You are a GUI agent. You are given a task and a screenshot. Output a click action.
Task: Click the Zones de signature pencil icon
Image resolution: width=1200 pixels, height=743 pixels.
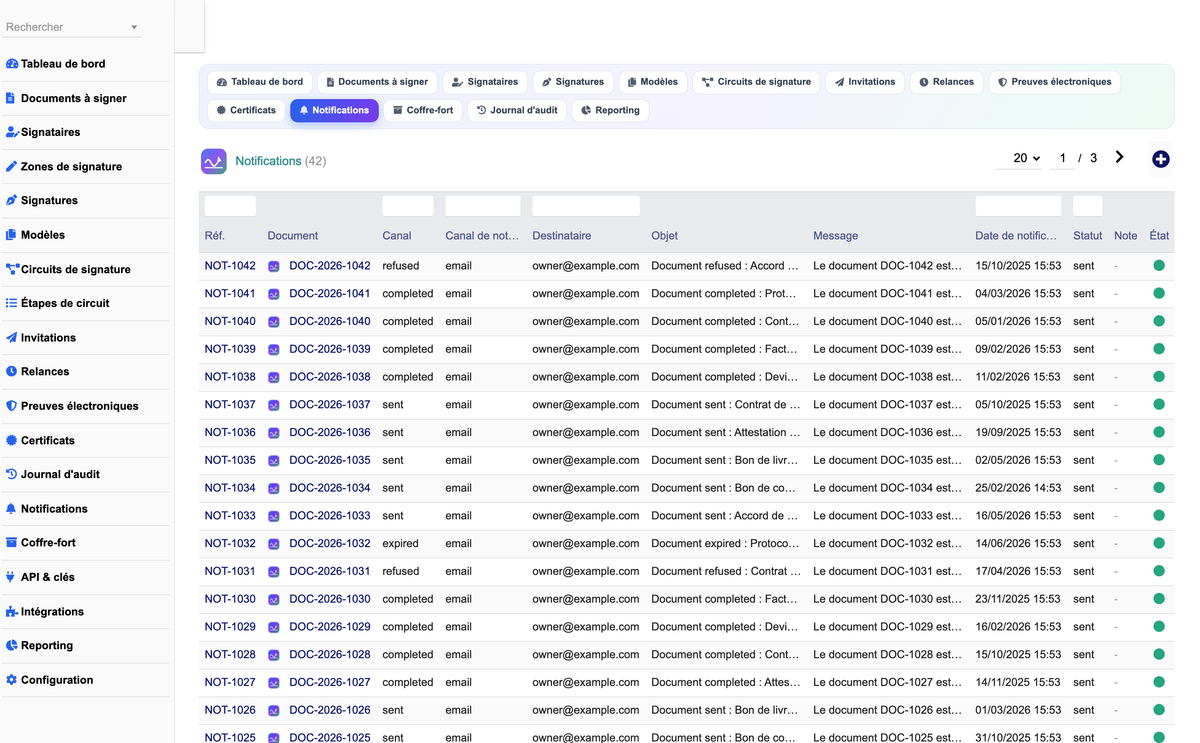(12, 166)
